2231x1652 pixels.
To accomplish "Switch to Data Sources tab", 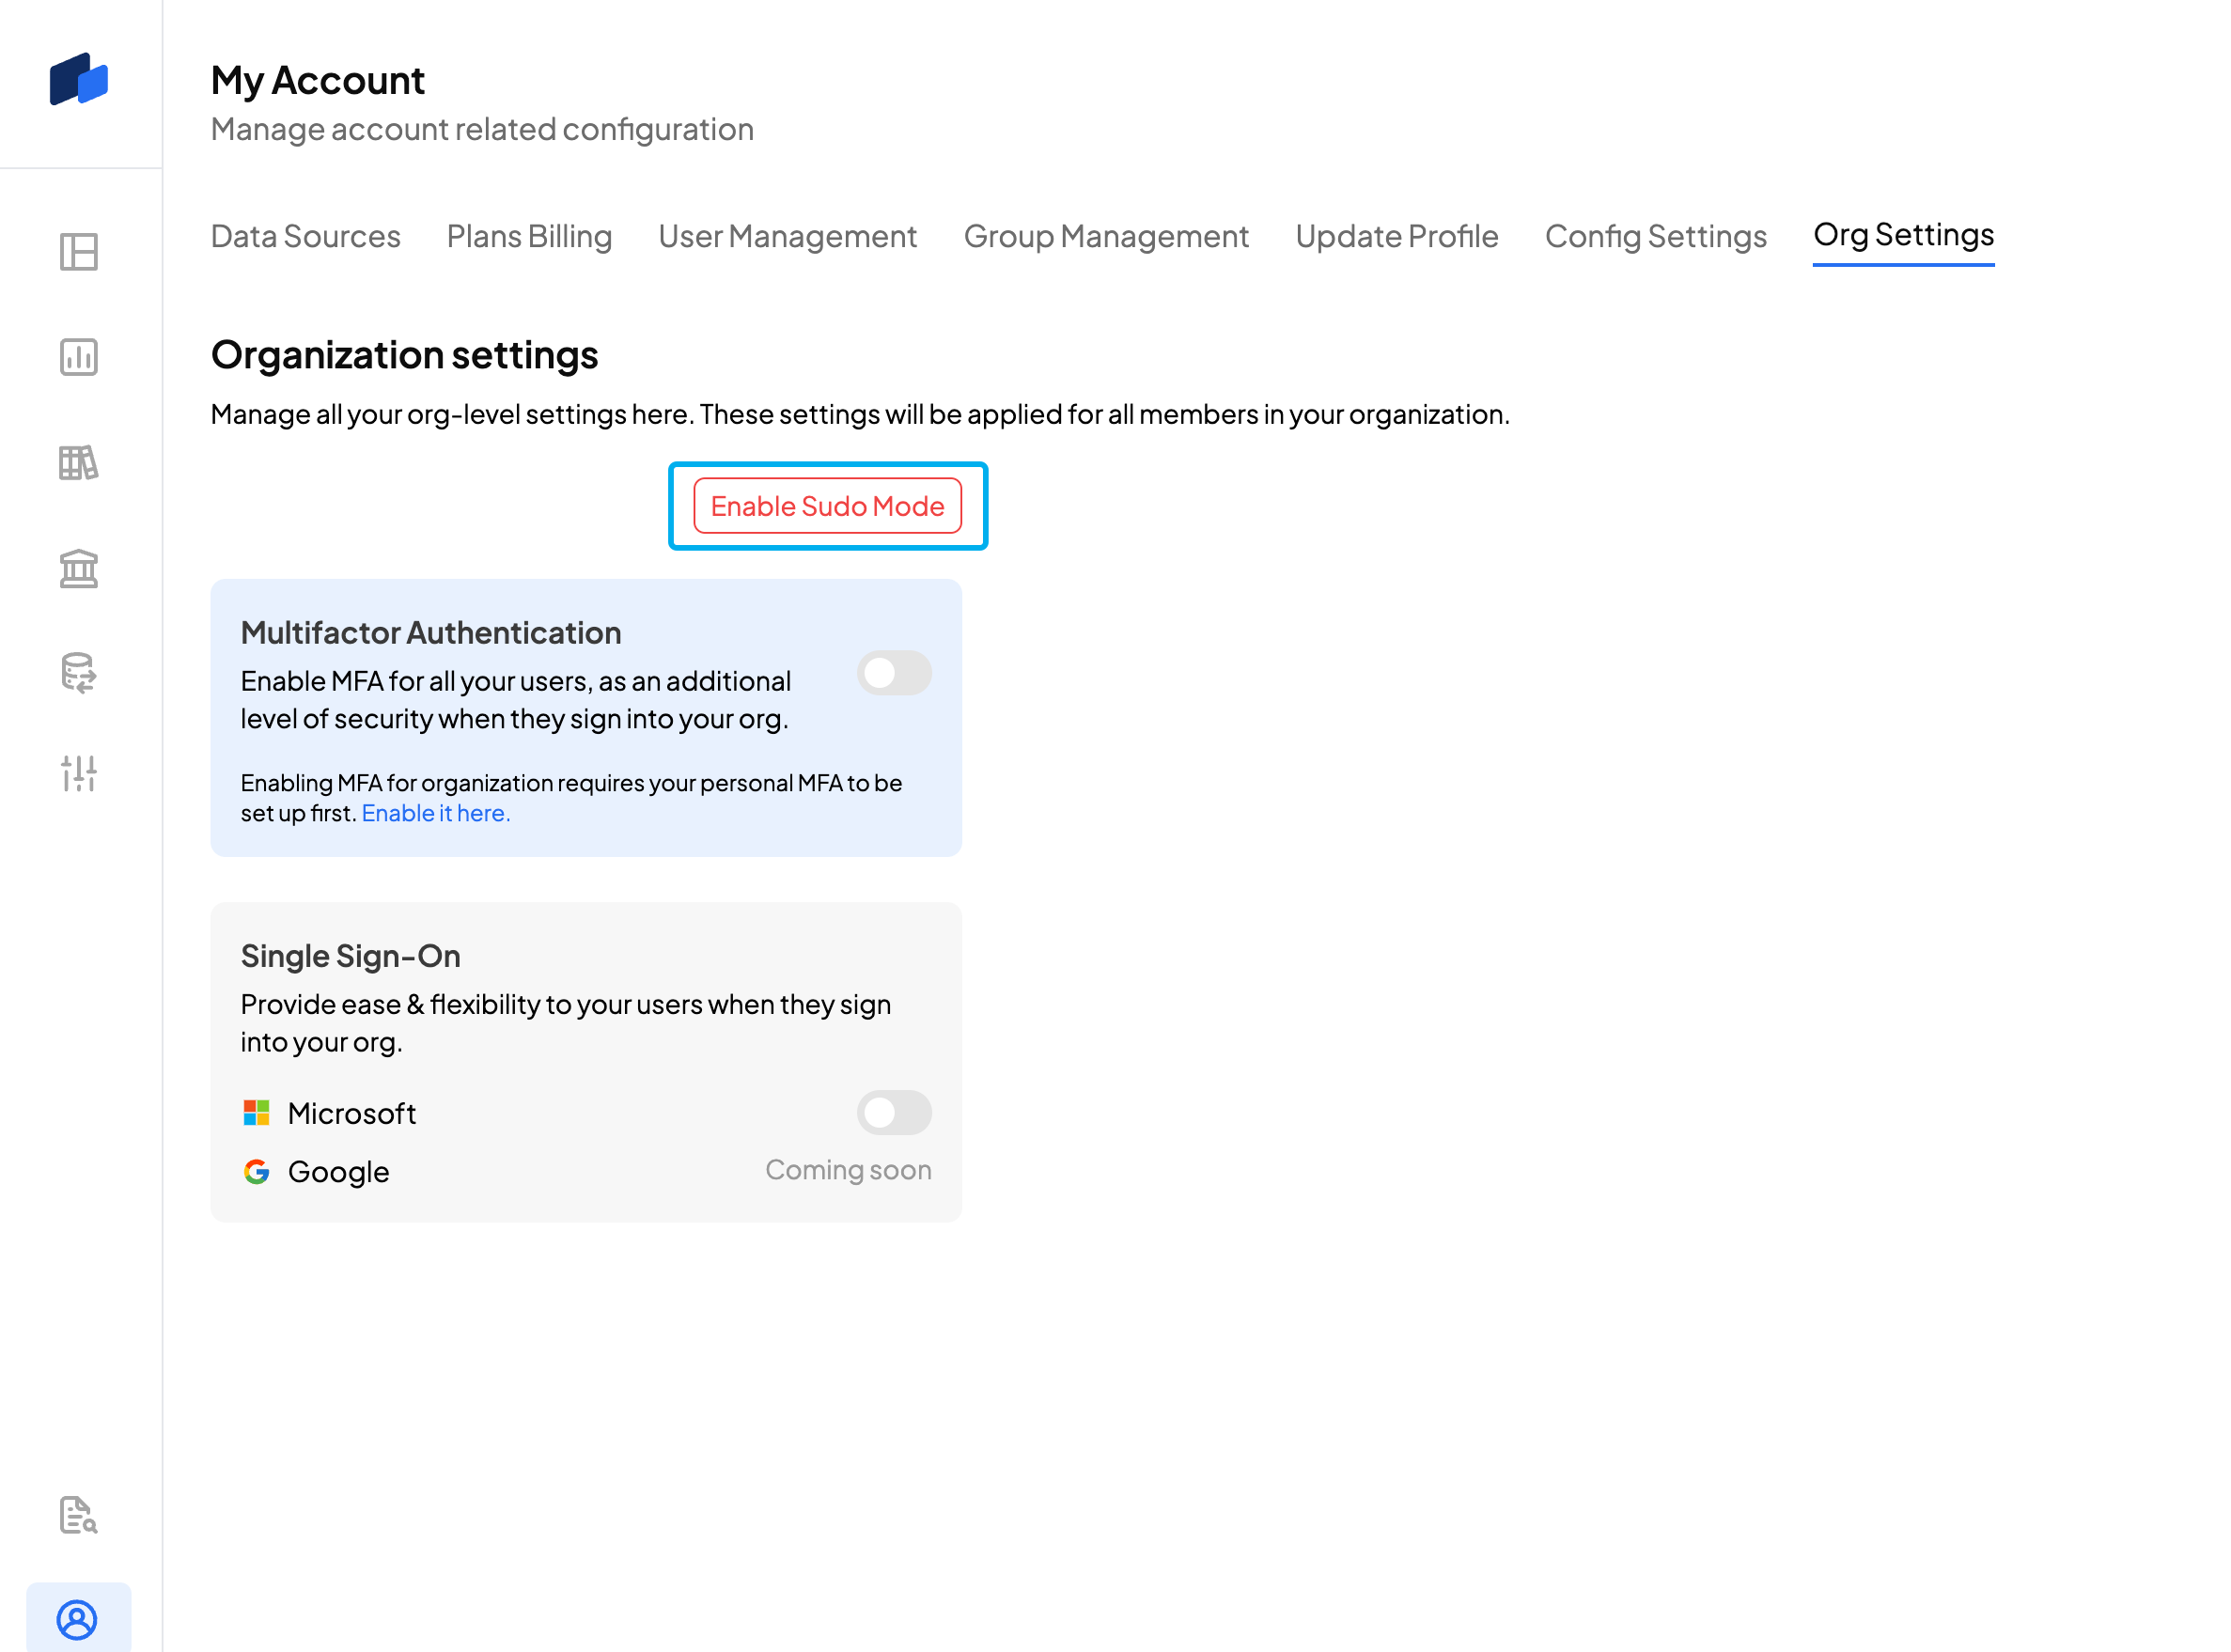I will click(x=305, y=236).
